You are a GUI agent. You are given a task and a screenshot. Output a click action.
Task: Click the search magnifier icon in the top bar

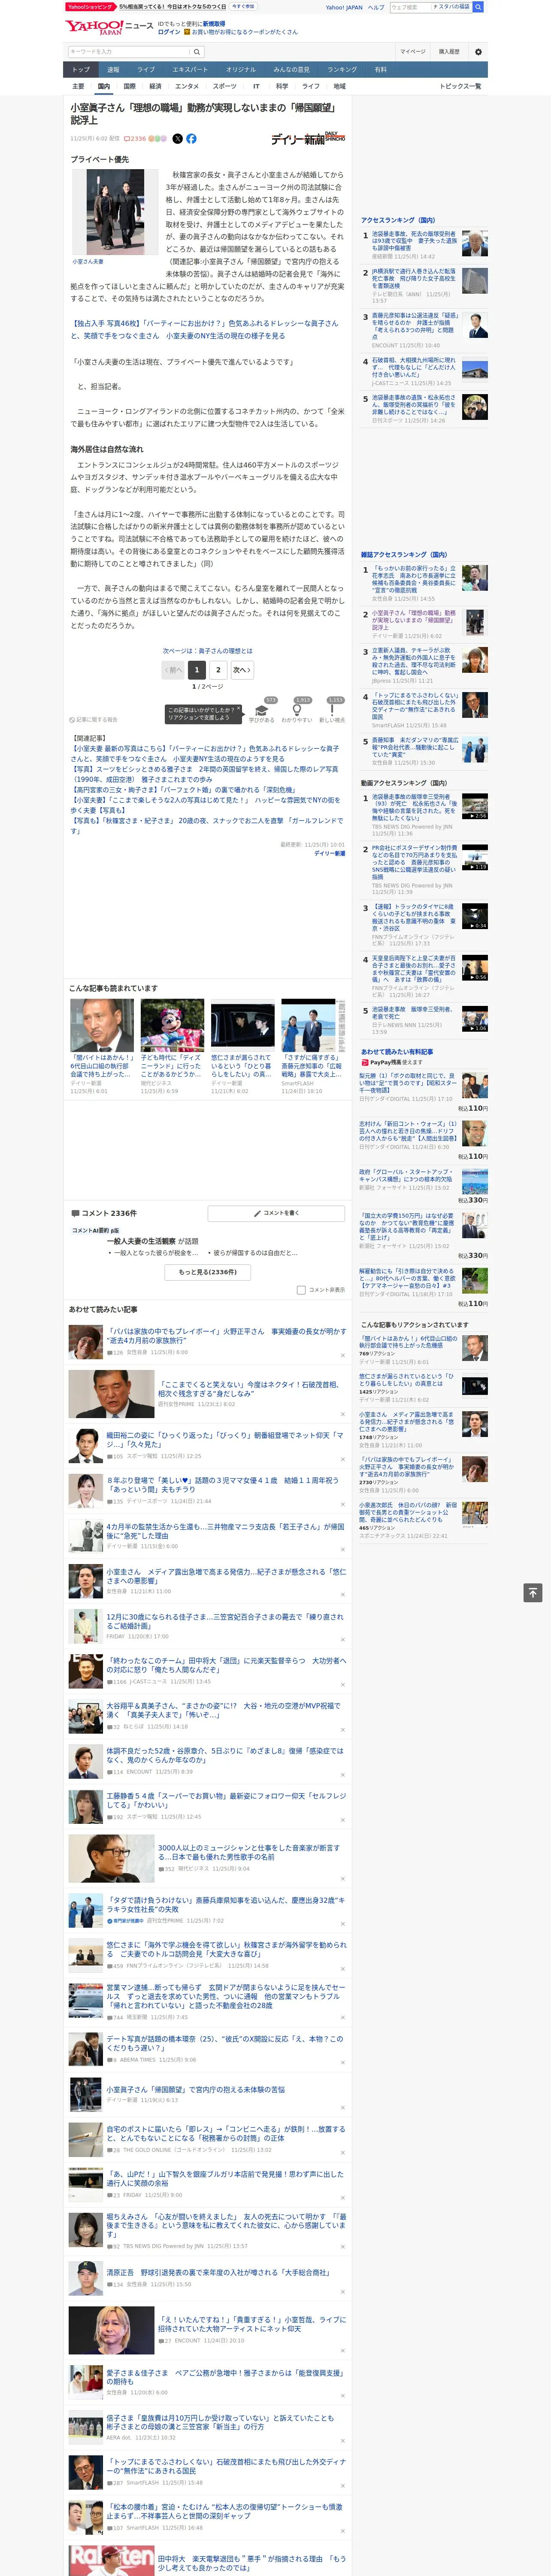coord(478,7)
